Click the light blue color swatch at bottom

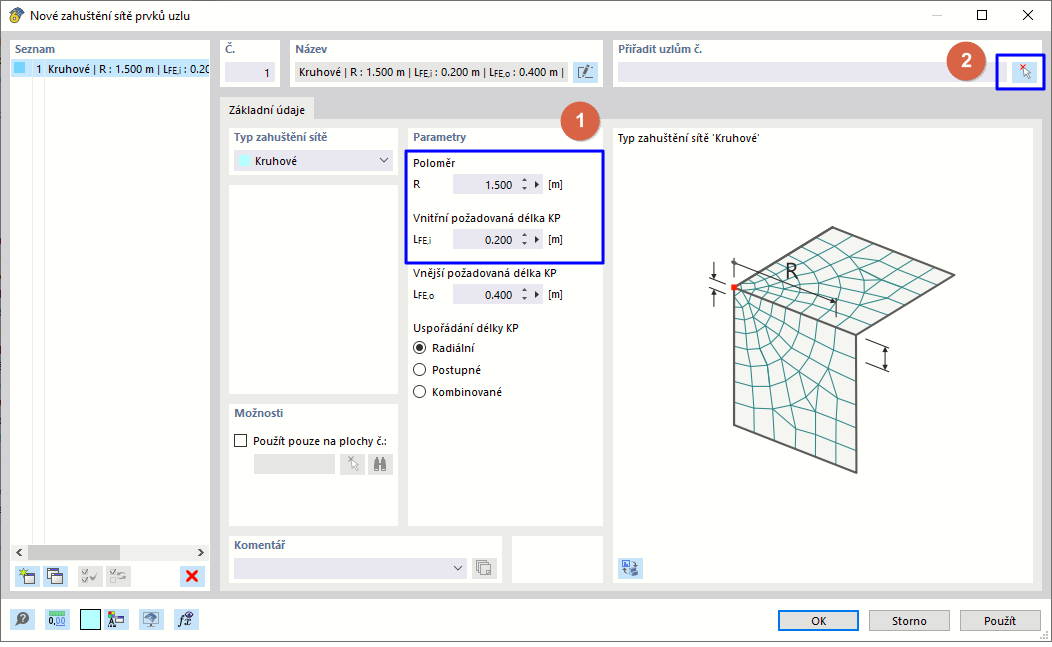click(90, 619)
